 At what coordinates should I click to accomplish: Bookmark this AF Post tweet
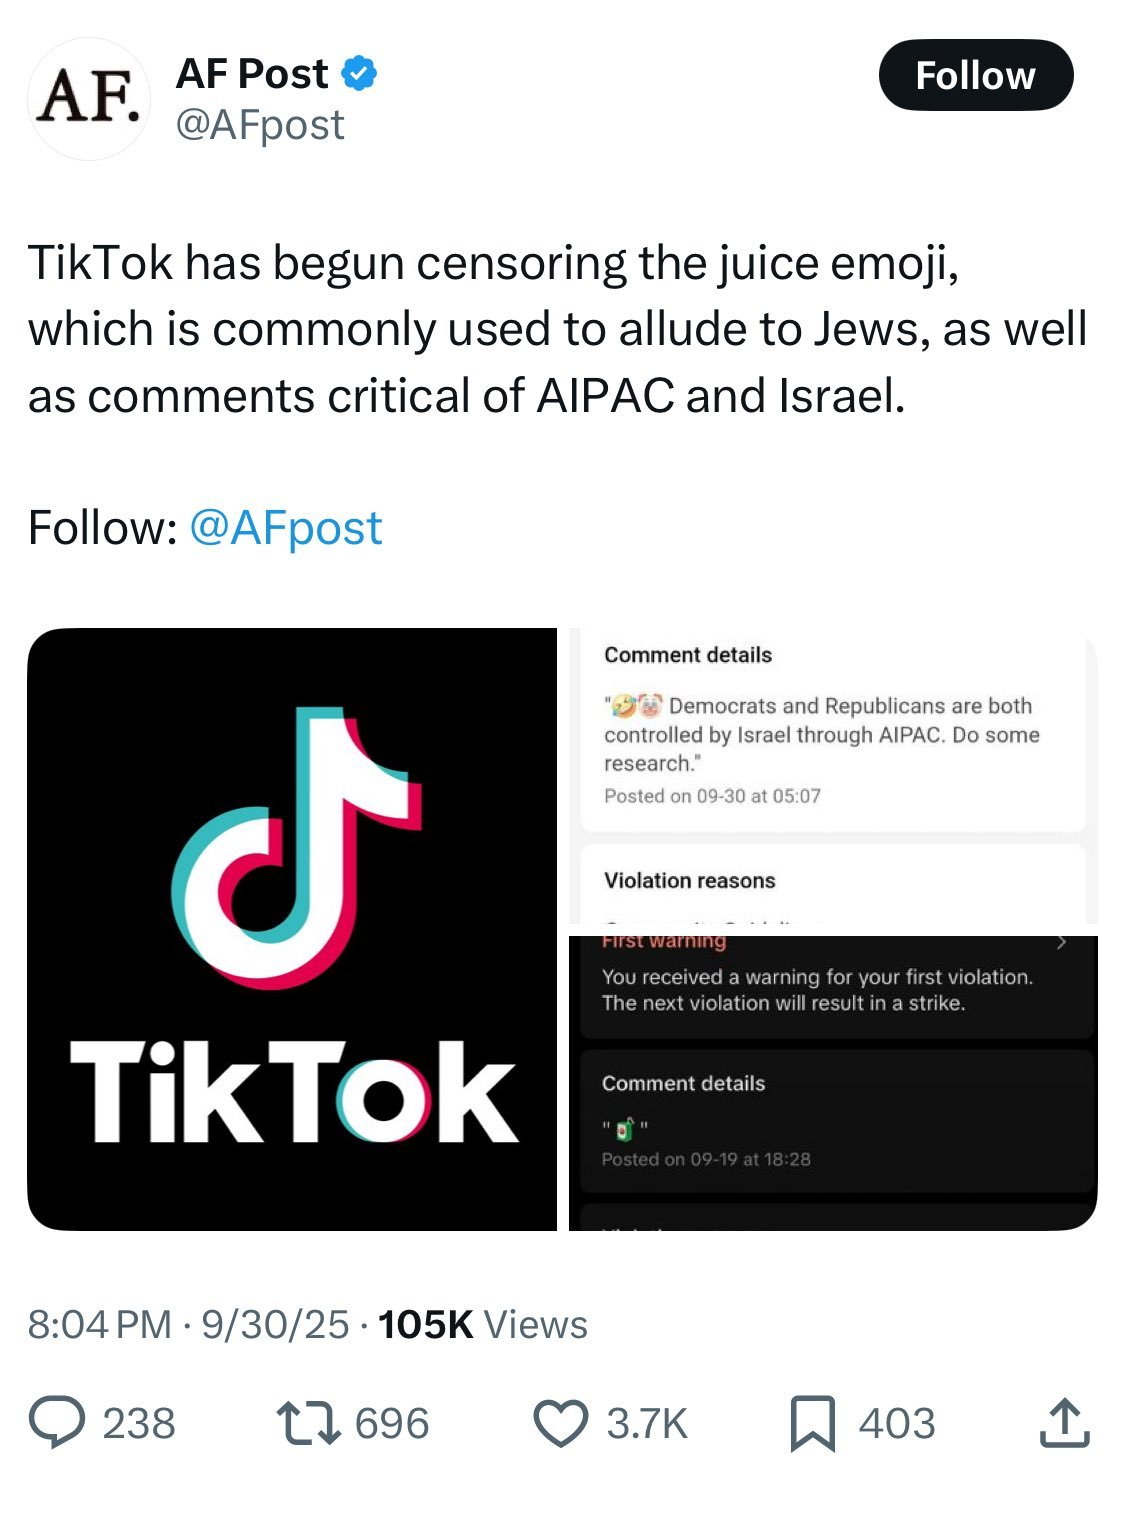812,1423
